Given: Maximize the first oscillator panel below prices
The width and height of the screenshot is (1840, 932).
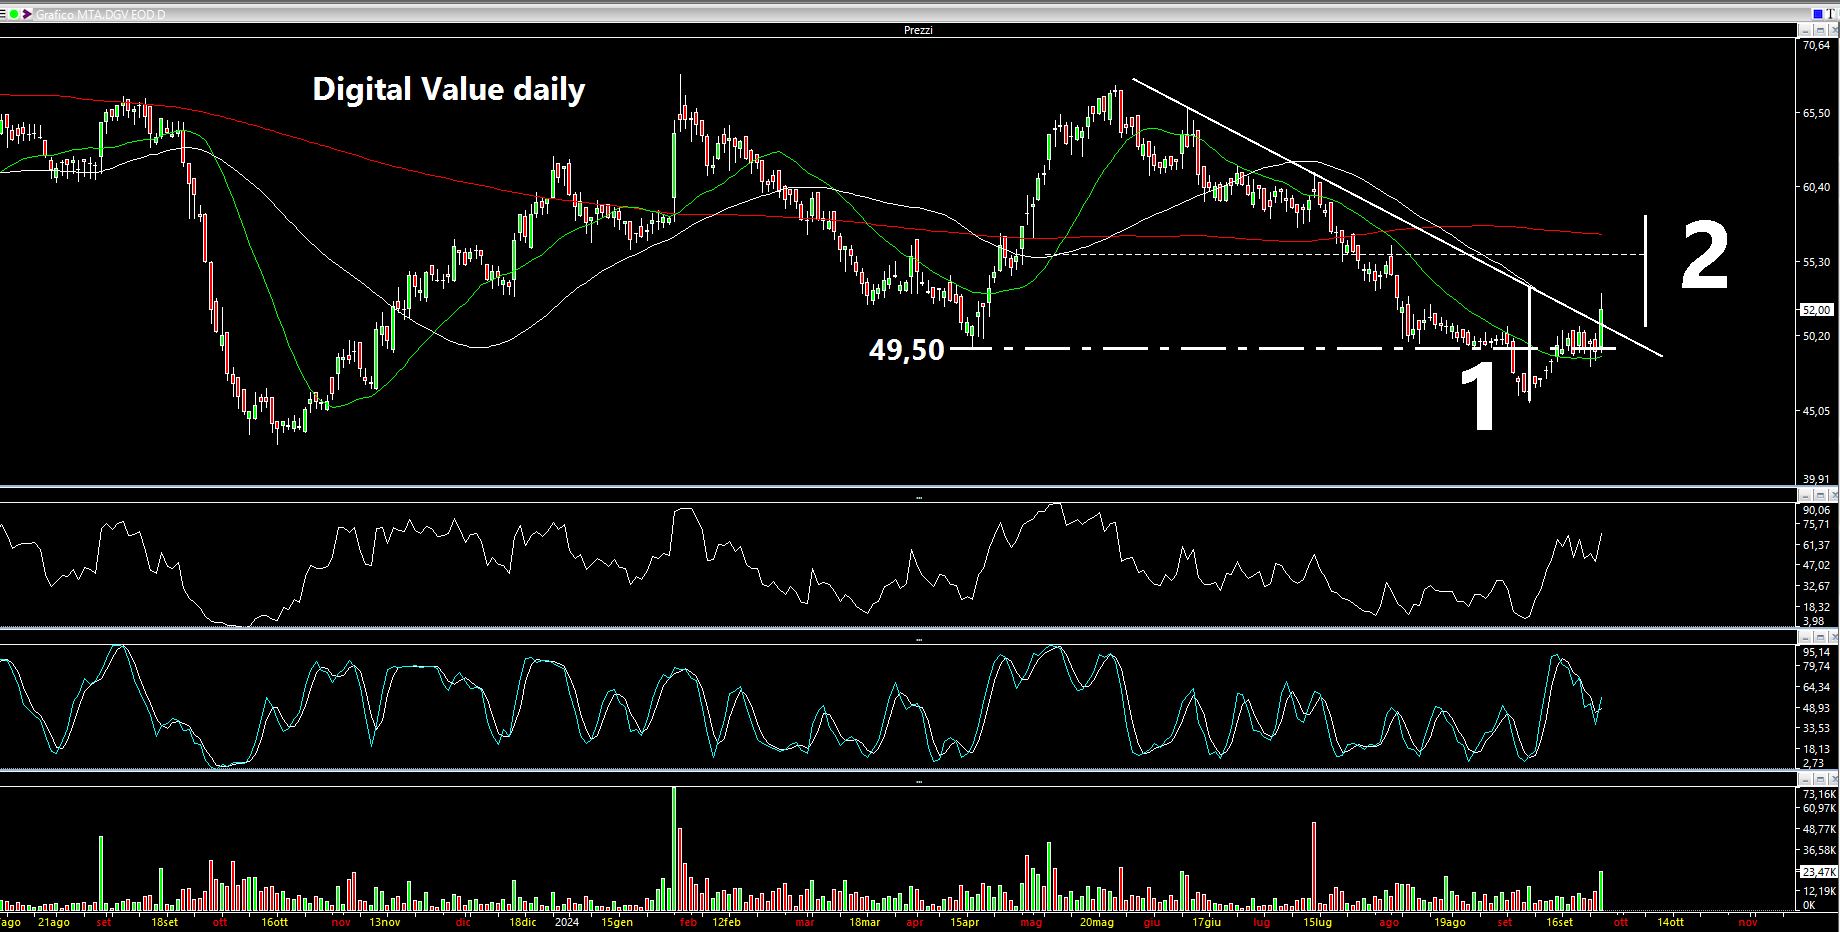Looking at the screenshot, I should (1820, 495).
